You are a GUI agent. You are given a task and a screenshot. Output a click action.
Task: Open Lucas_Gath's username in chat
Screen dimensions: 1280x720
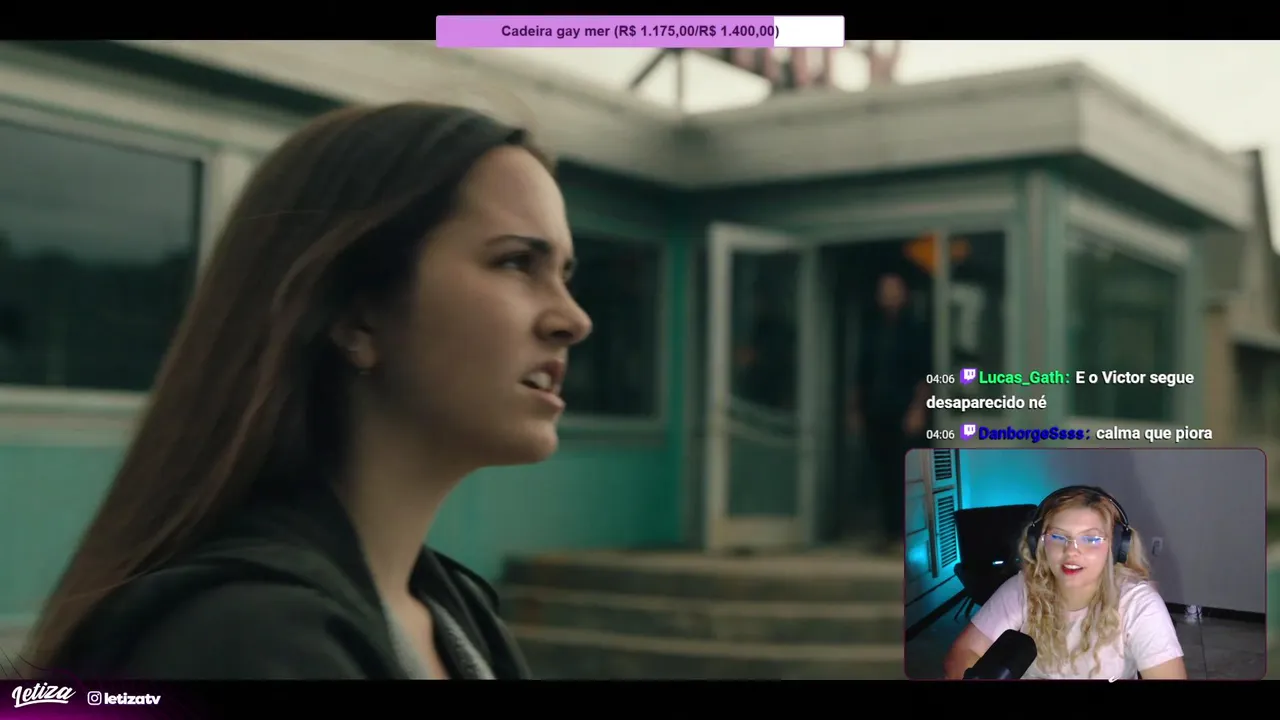[1024, 378]
